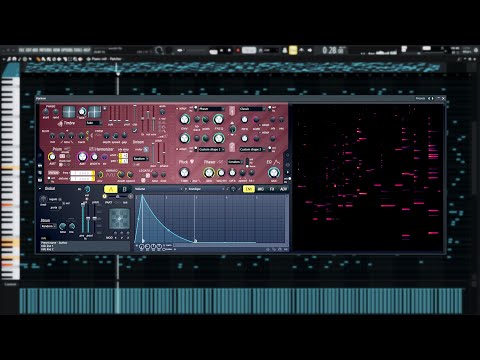Click the Blur harm knob

(81, 135)
